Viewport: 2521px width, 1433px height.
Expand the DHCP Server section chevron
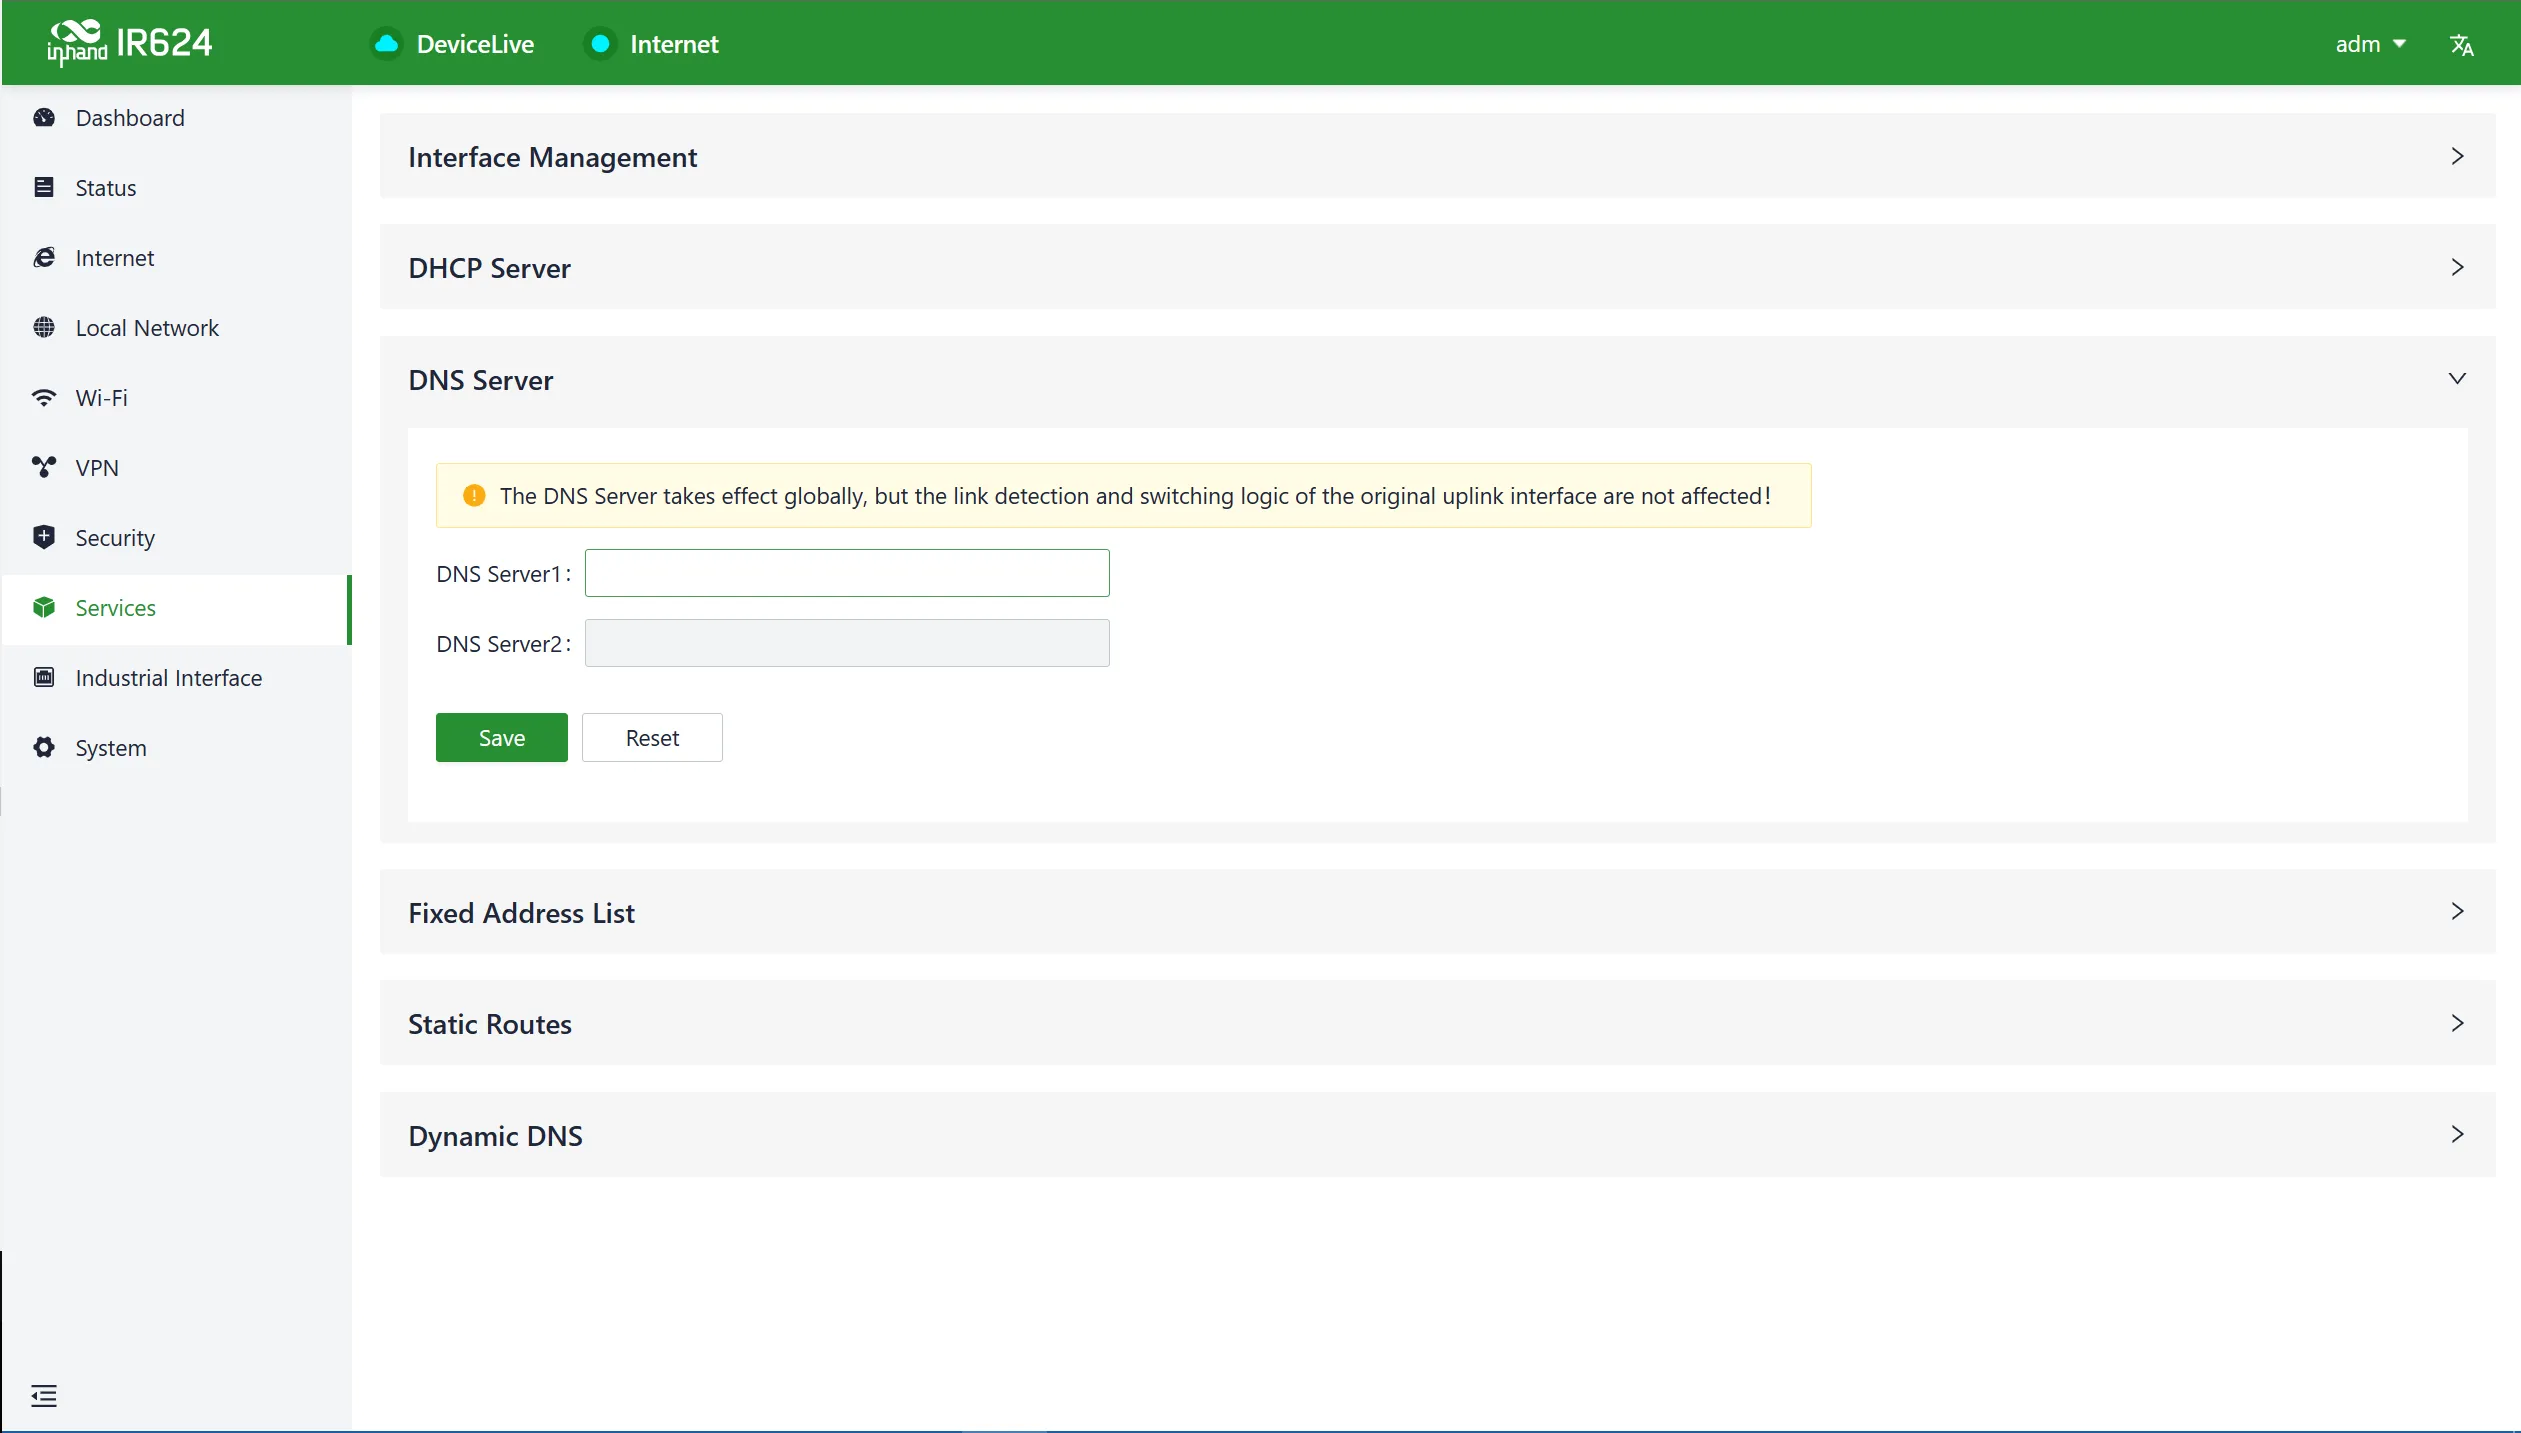[2457, 267]
